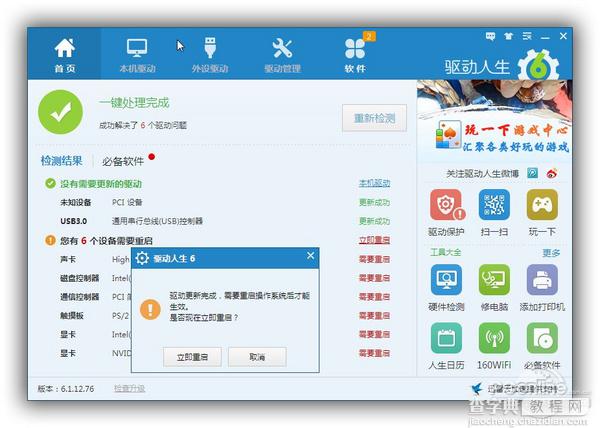The height and width of the screenshot is (428, 600).
Task: Click the 磁盘控制器 row label
Action: pyautogui.click(x=79, y=278)
